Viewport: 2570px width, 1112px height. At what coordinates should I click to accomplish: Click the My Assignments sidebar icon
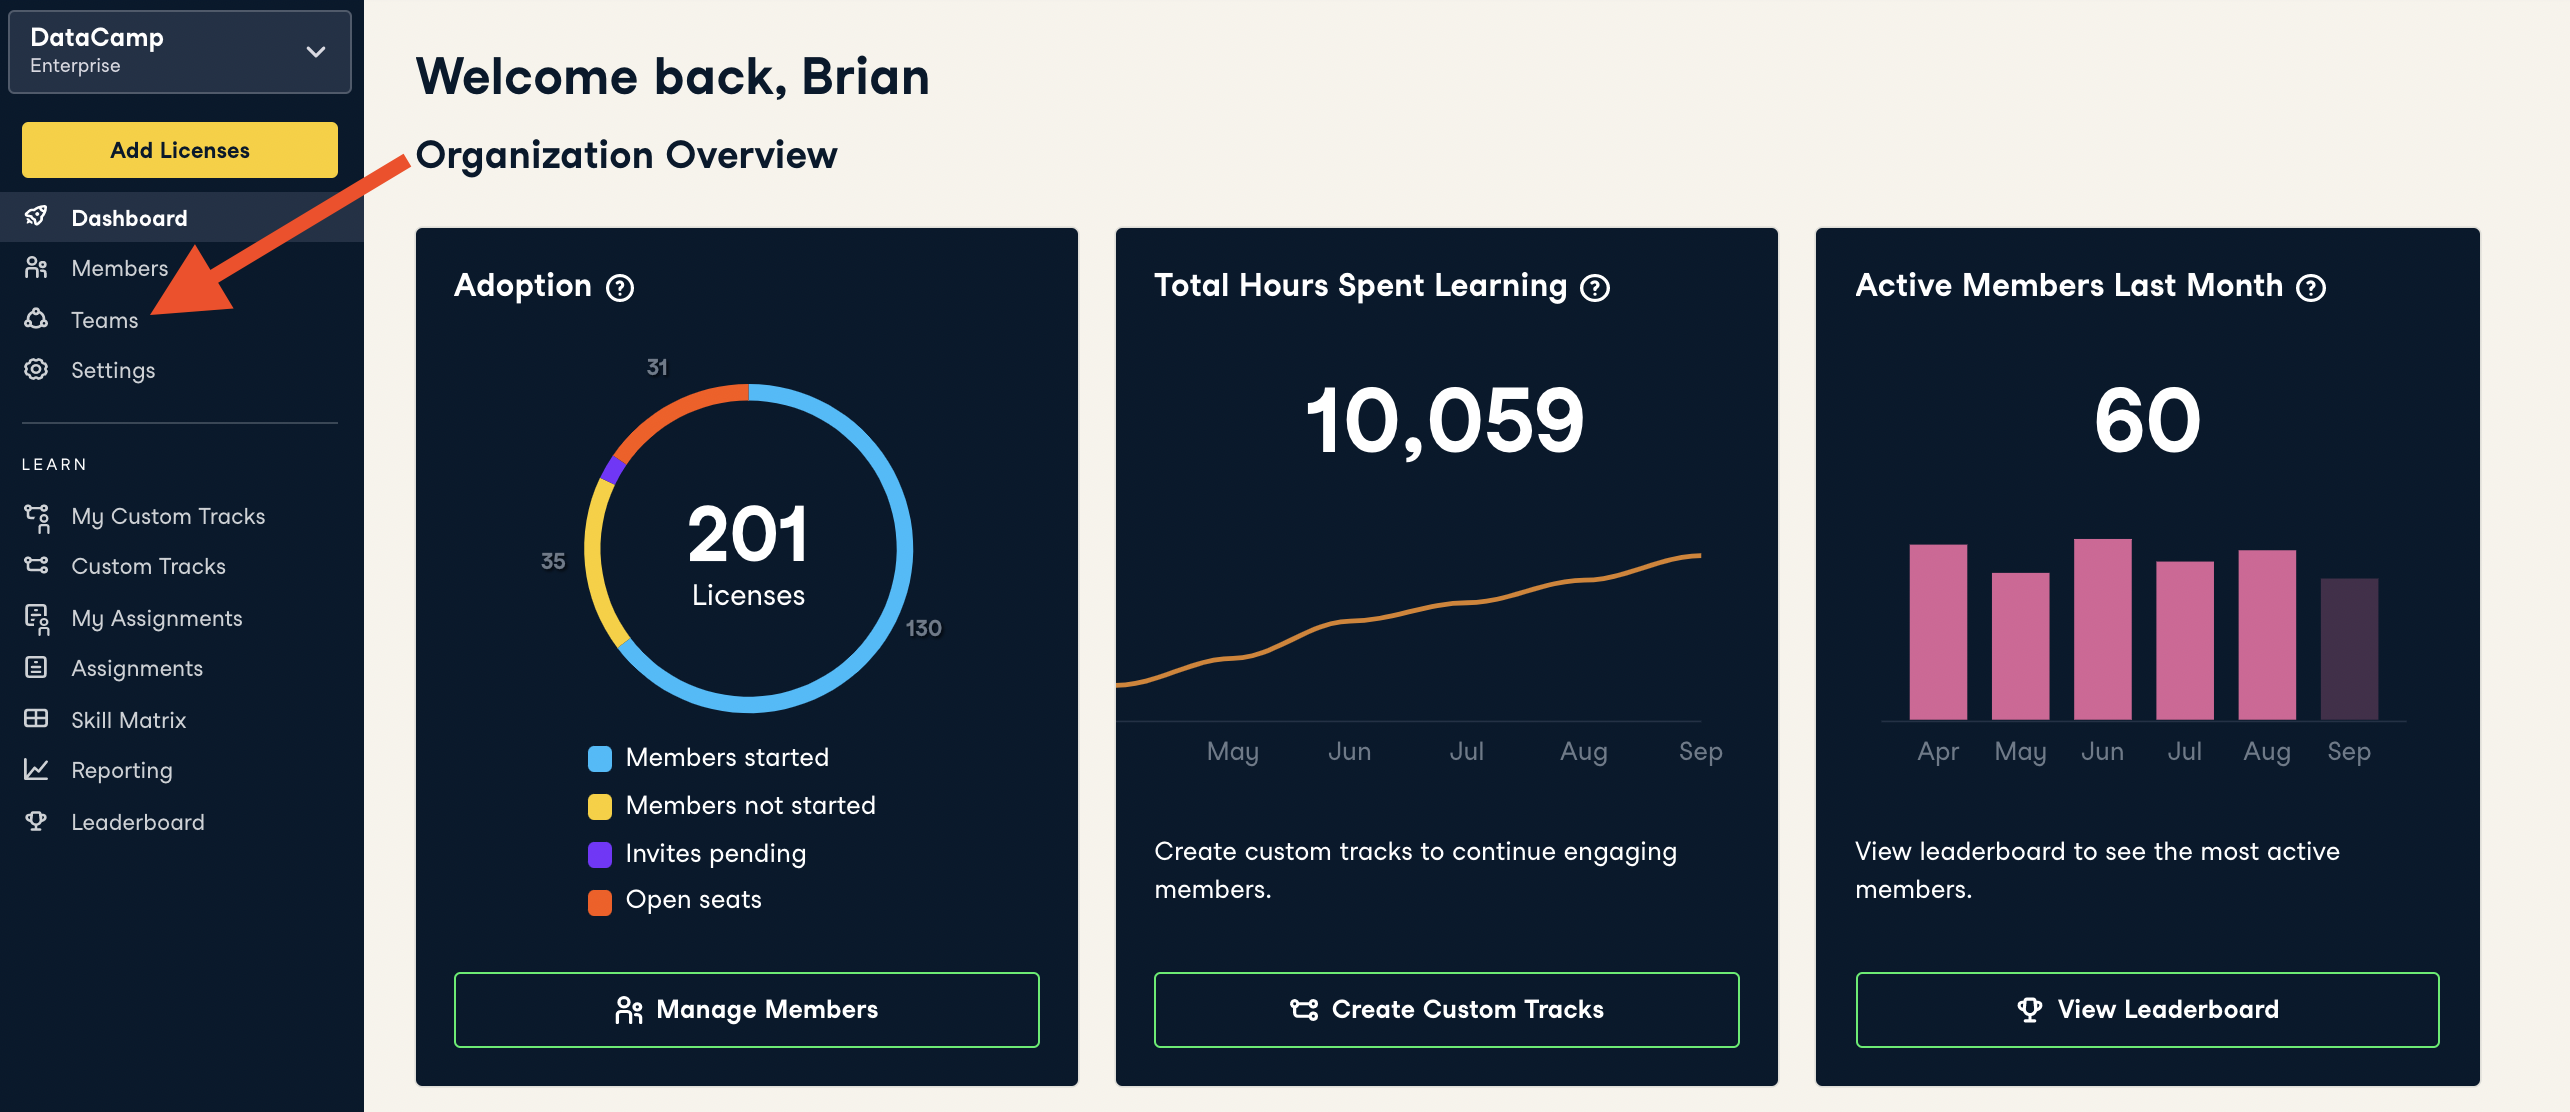(37, 619)
